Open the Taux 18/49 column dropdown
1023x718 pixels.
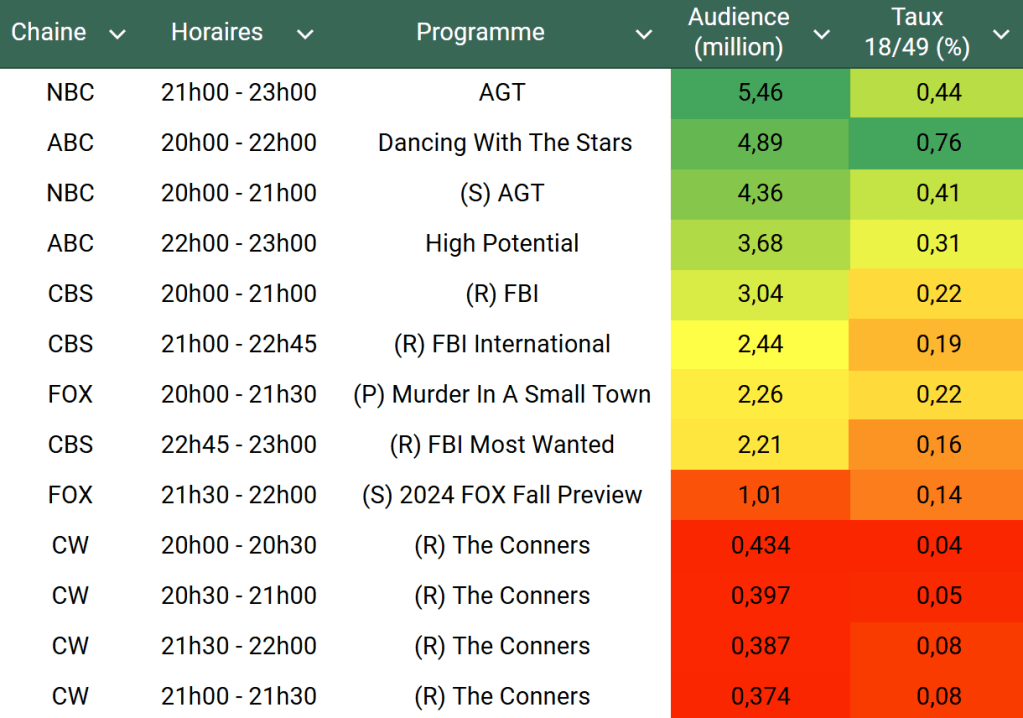pyautogui.click(x=1000, y=34)
